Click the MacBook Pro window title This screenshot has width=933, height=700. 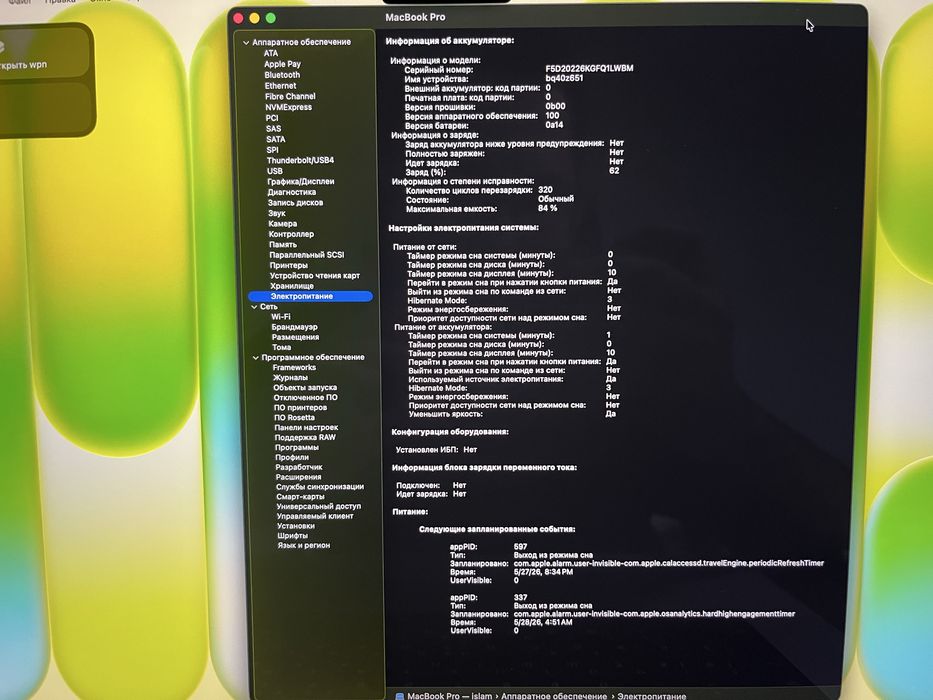tap(415, 17)
